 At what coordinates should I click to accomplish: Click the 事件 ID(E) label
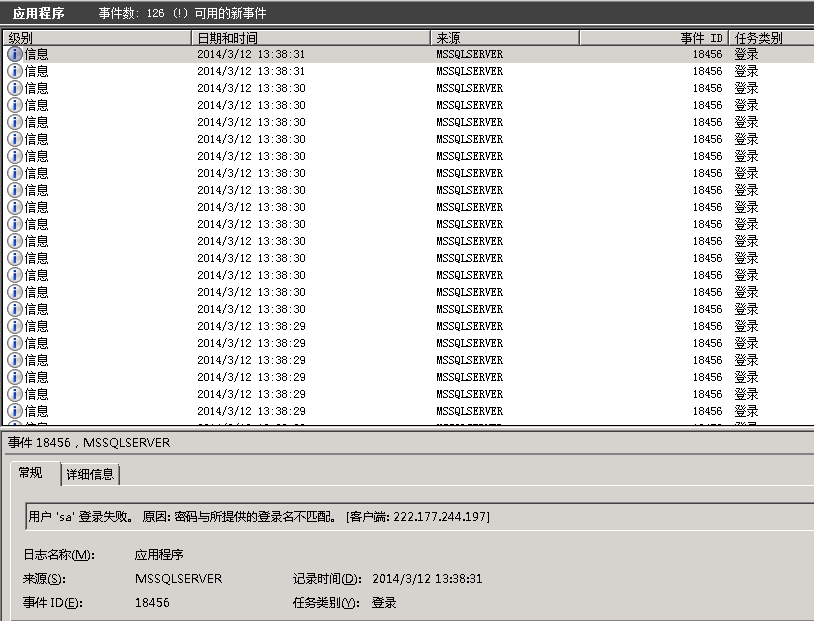click(52, 602)
